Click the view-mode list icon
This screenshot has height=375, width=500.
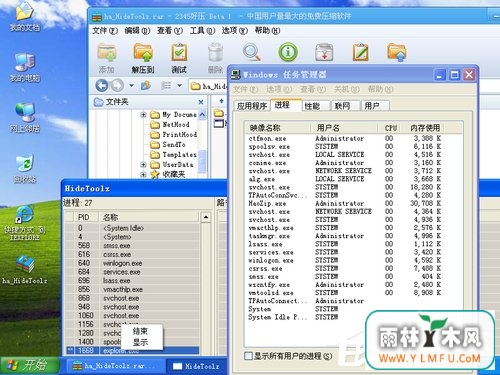coord(166,86)
